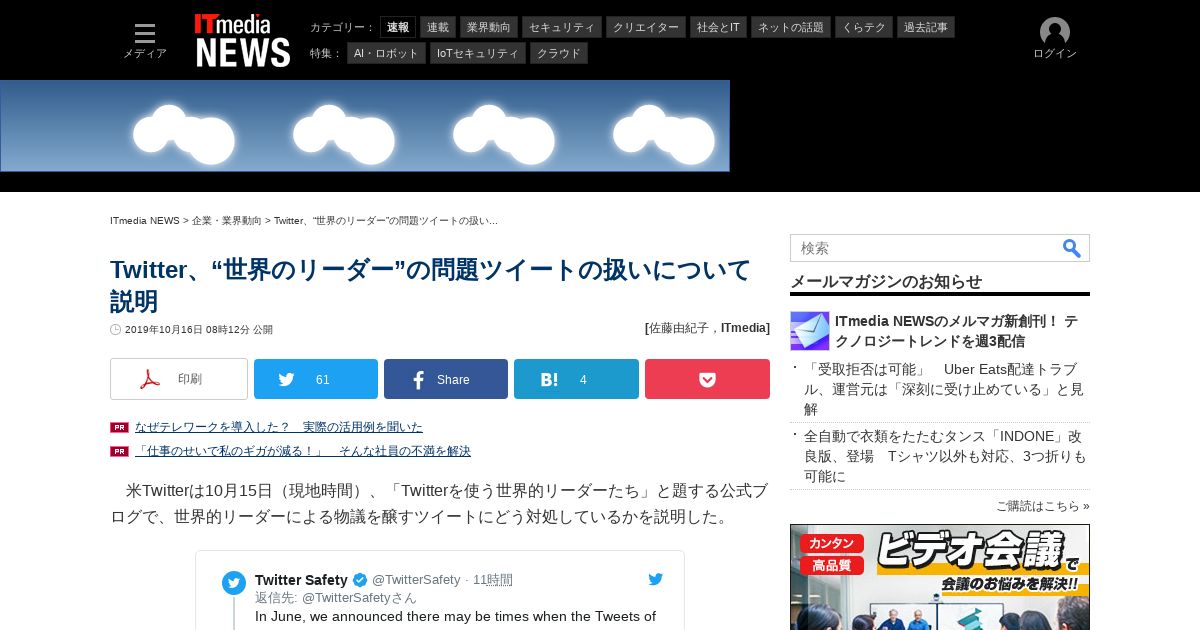Click the mail magazine envelope icon
The image size is (1200, 630).
810,331
